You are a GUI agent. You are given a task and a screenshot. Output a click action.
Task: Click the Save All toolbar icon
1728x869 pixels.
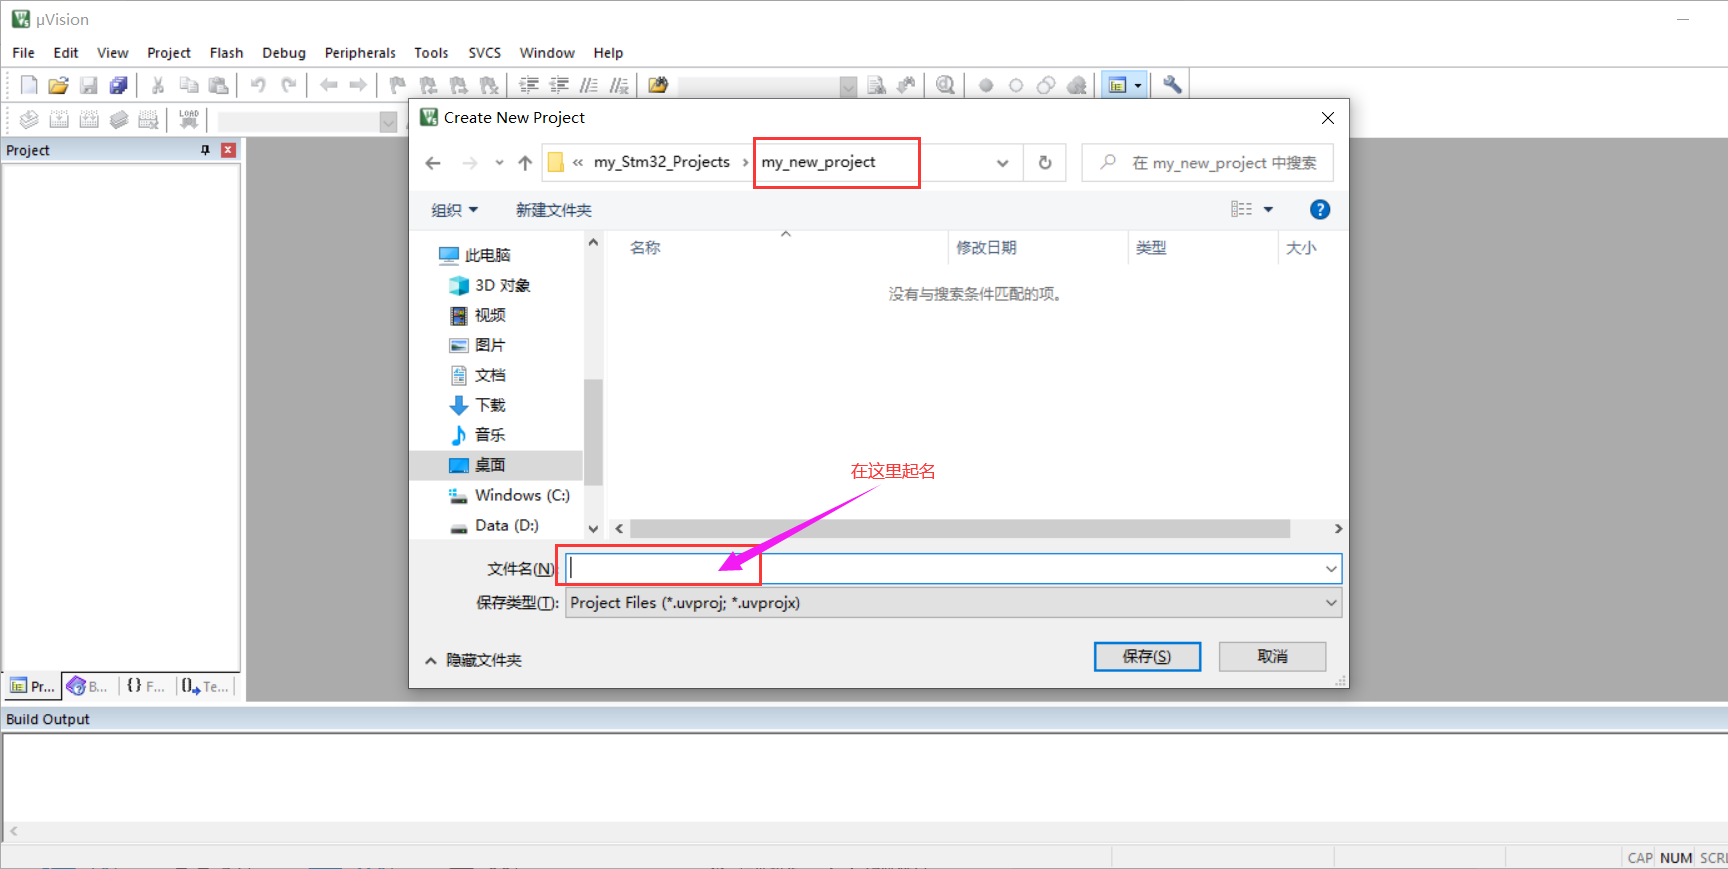(x=118, y=85)
